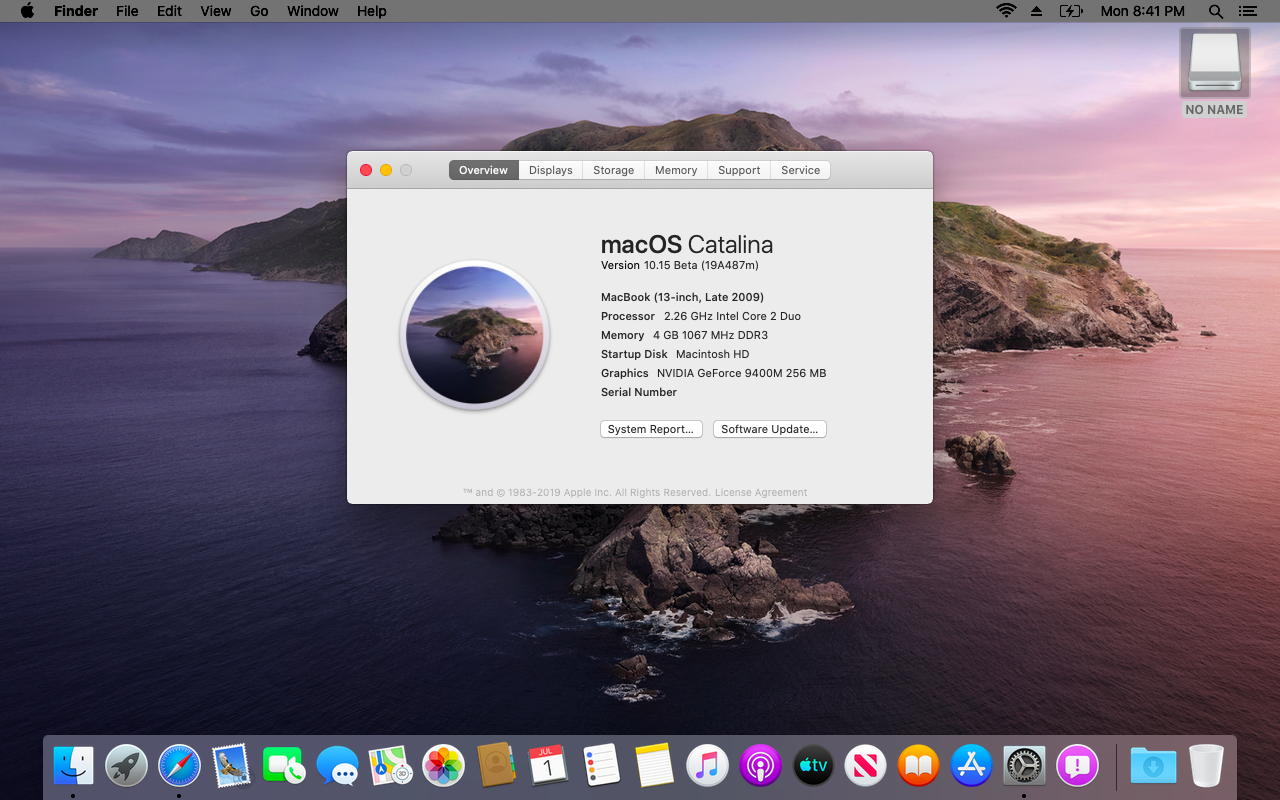This screenshot has width=1280, height=800.
Task: Click the System Report button
Action: click(651, 429)
